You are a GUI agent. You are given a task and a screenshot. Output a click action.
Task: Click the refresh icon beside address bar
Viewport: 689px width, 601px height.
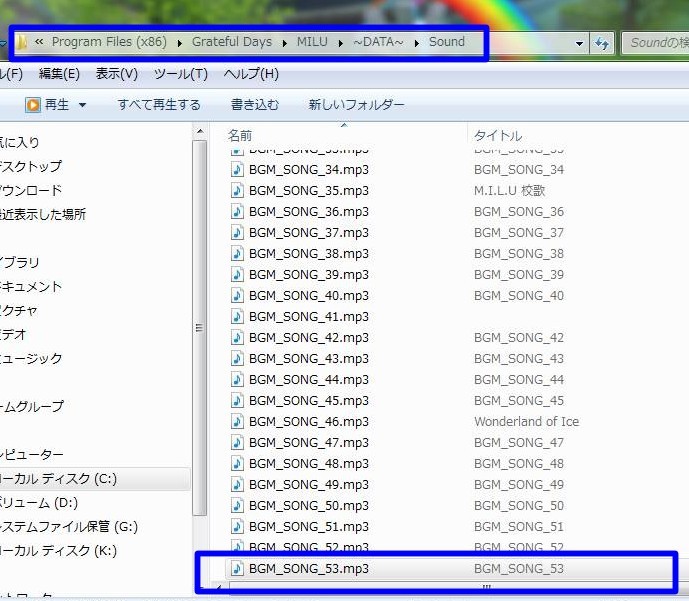click(602, 43)
